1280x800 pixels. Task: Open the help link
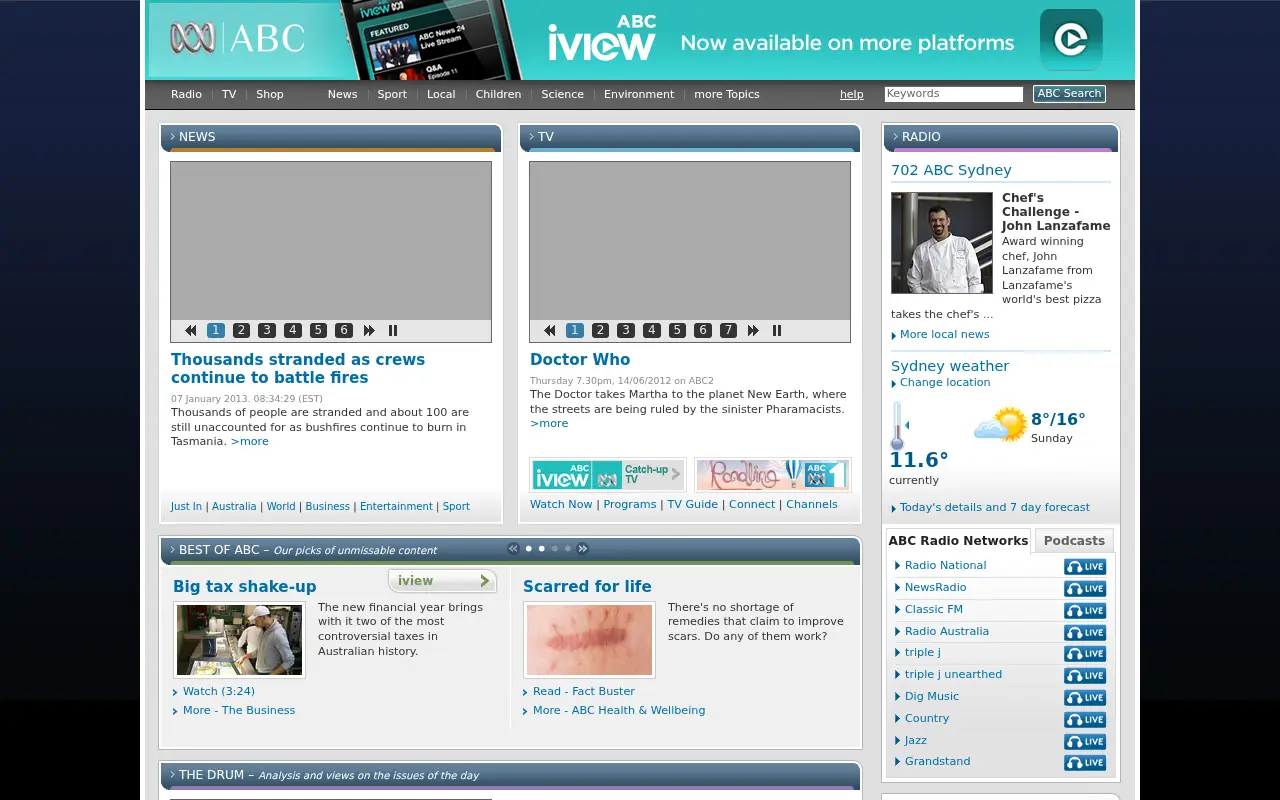coord(852,94)
